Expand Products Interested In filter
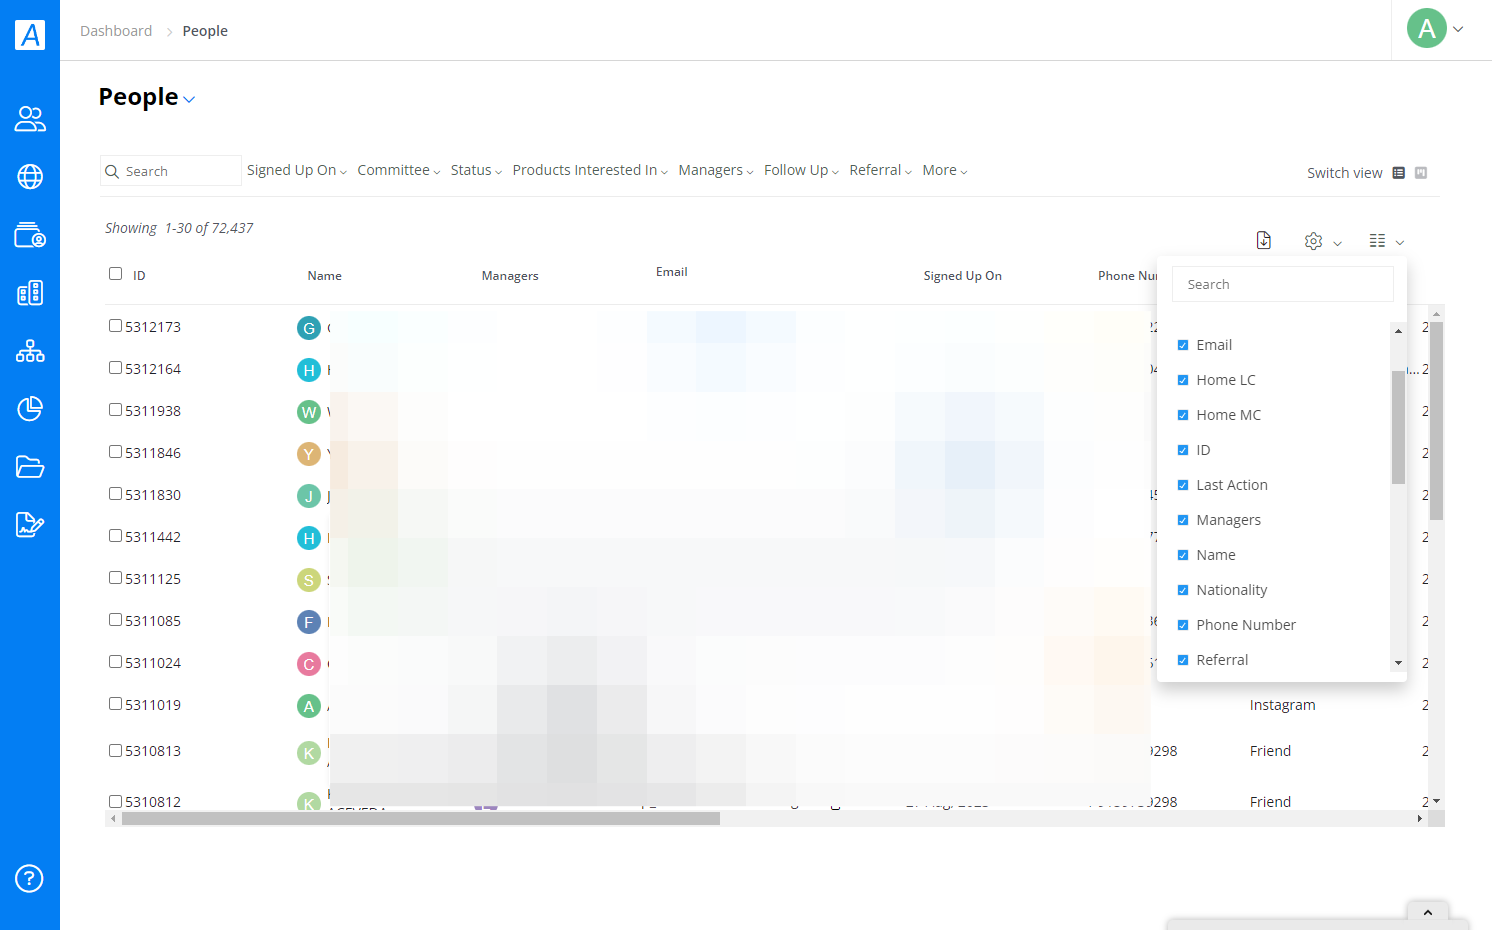The image size is (1492, 930). 590,170
